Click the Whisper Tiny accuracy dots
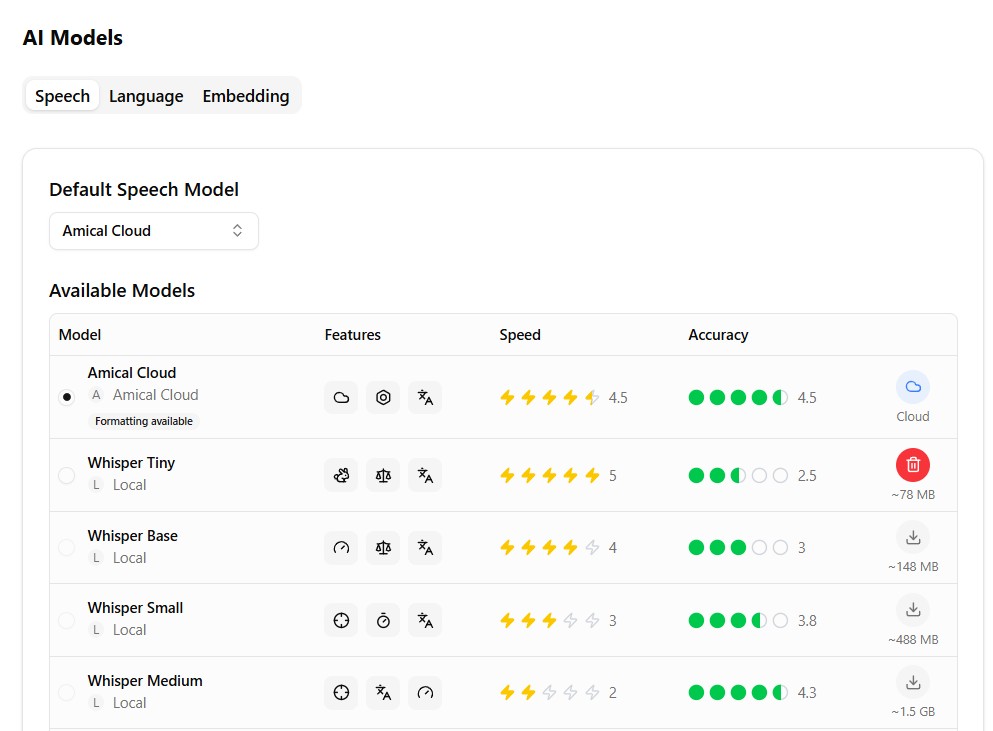 coord(738,475)
